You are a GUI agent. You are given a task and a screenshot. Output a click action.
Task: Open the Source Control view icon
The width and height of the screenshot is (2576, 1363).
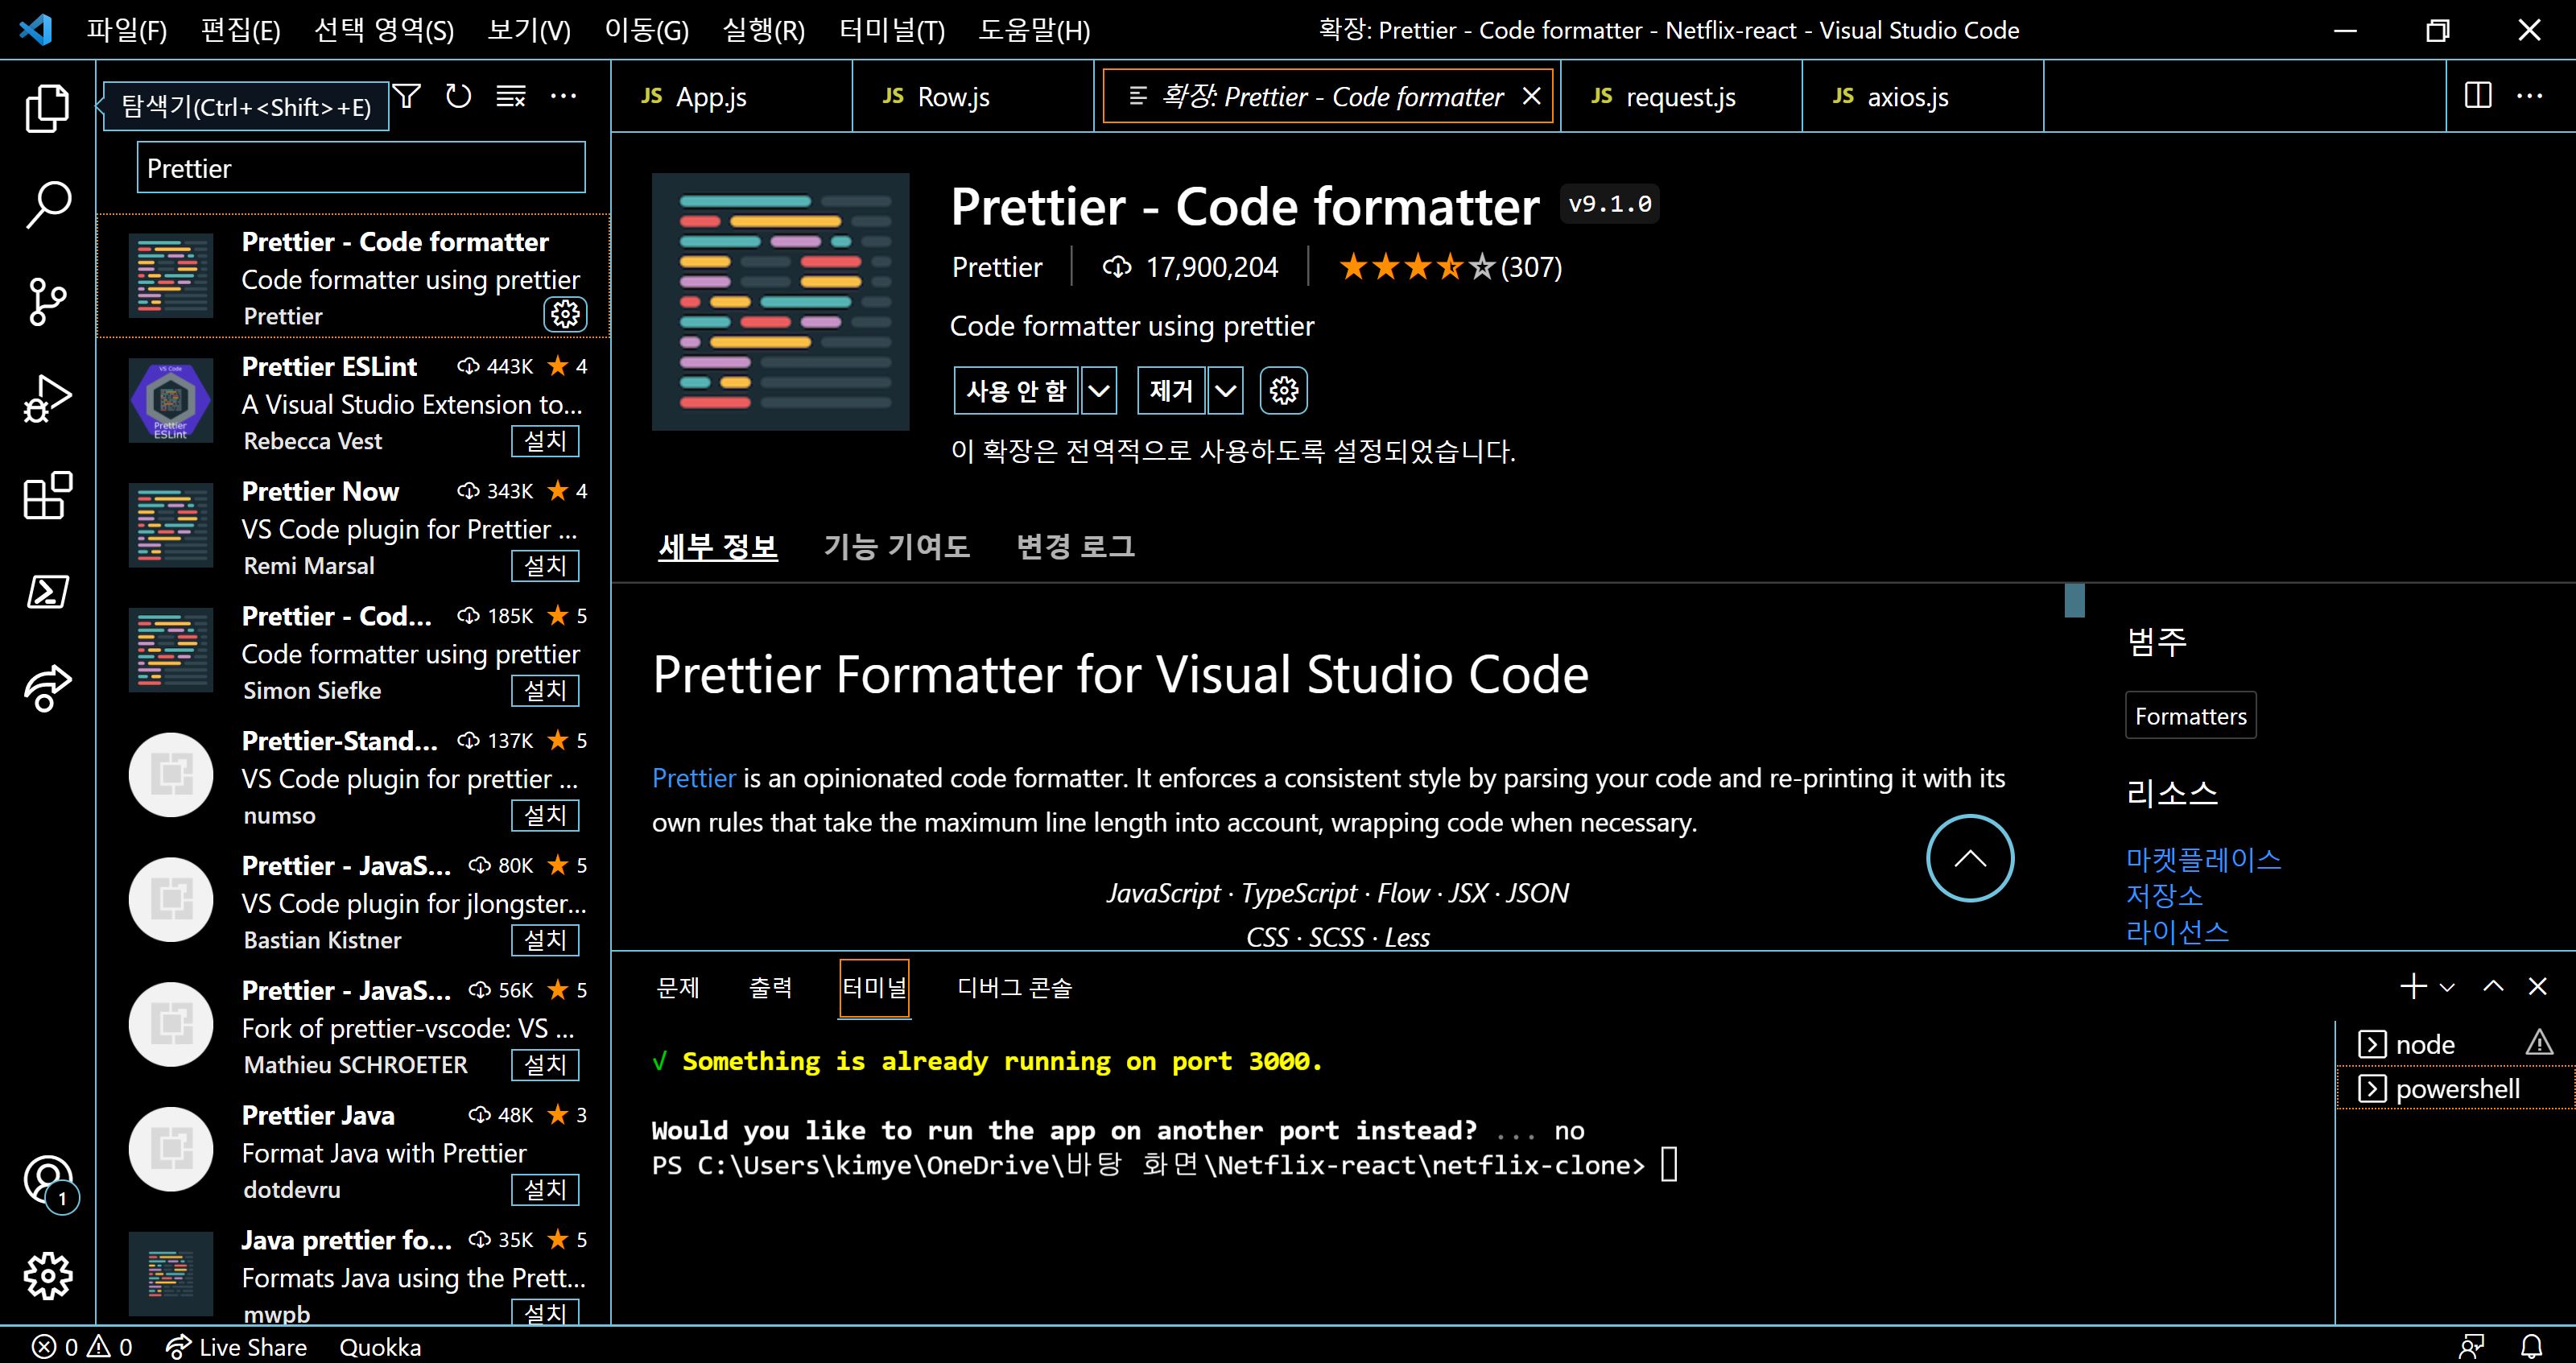coord(47,302)
